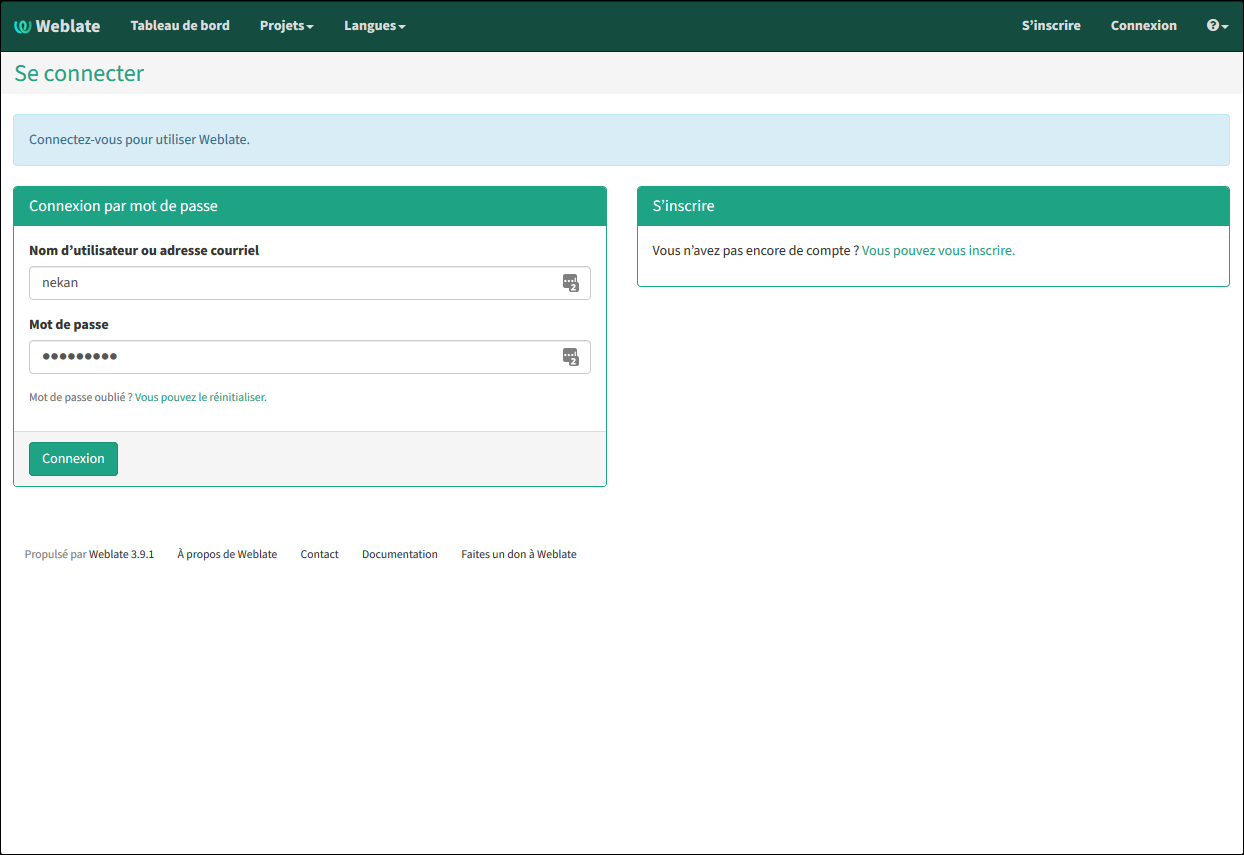Expand the Projets dropdown menu
The image size is (1244, 855).
pos(286,26)
